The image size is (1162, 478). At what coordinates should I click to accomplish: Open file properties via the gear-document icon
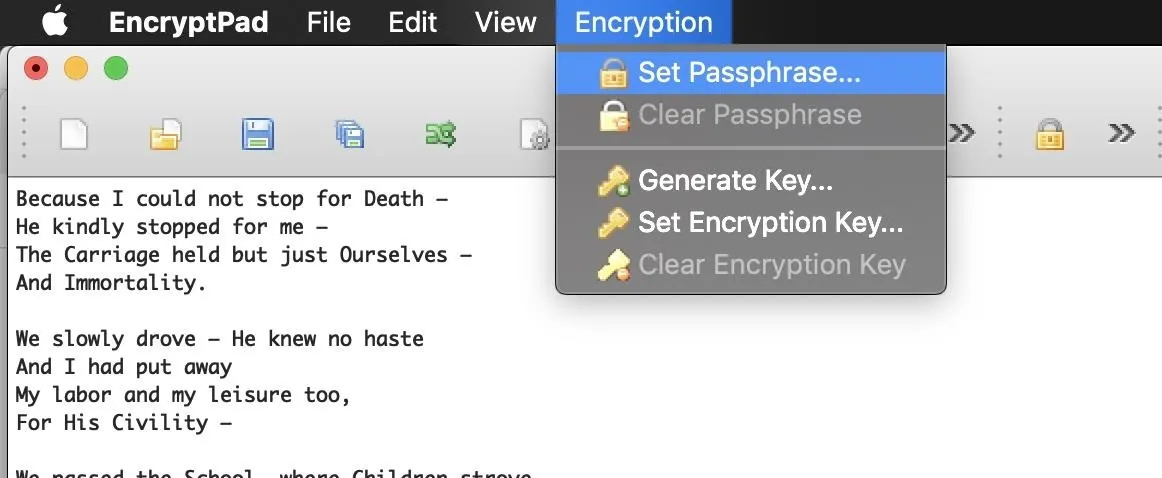tap(535, 134)
